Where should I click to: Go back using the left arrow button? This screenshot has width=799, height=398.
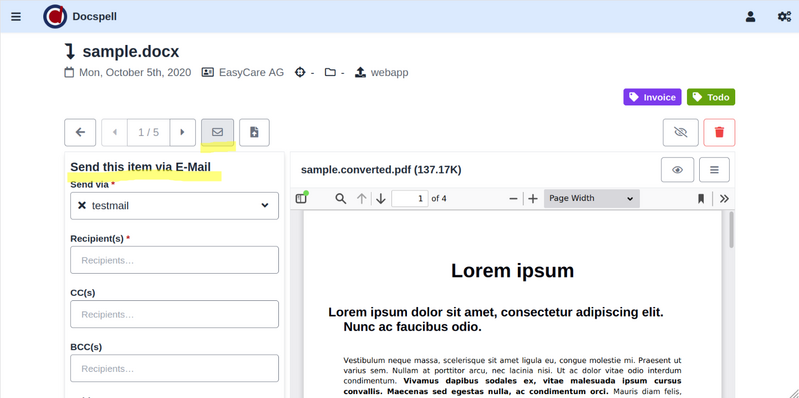tap(80, 132)
